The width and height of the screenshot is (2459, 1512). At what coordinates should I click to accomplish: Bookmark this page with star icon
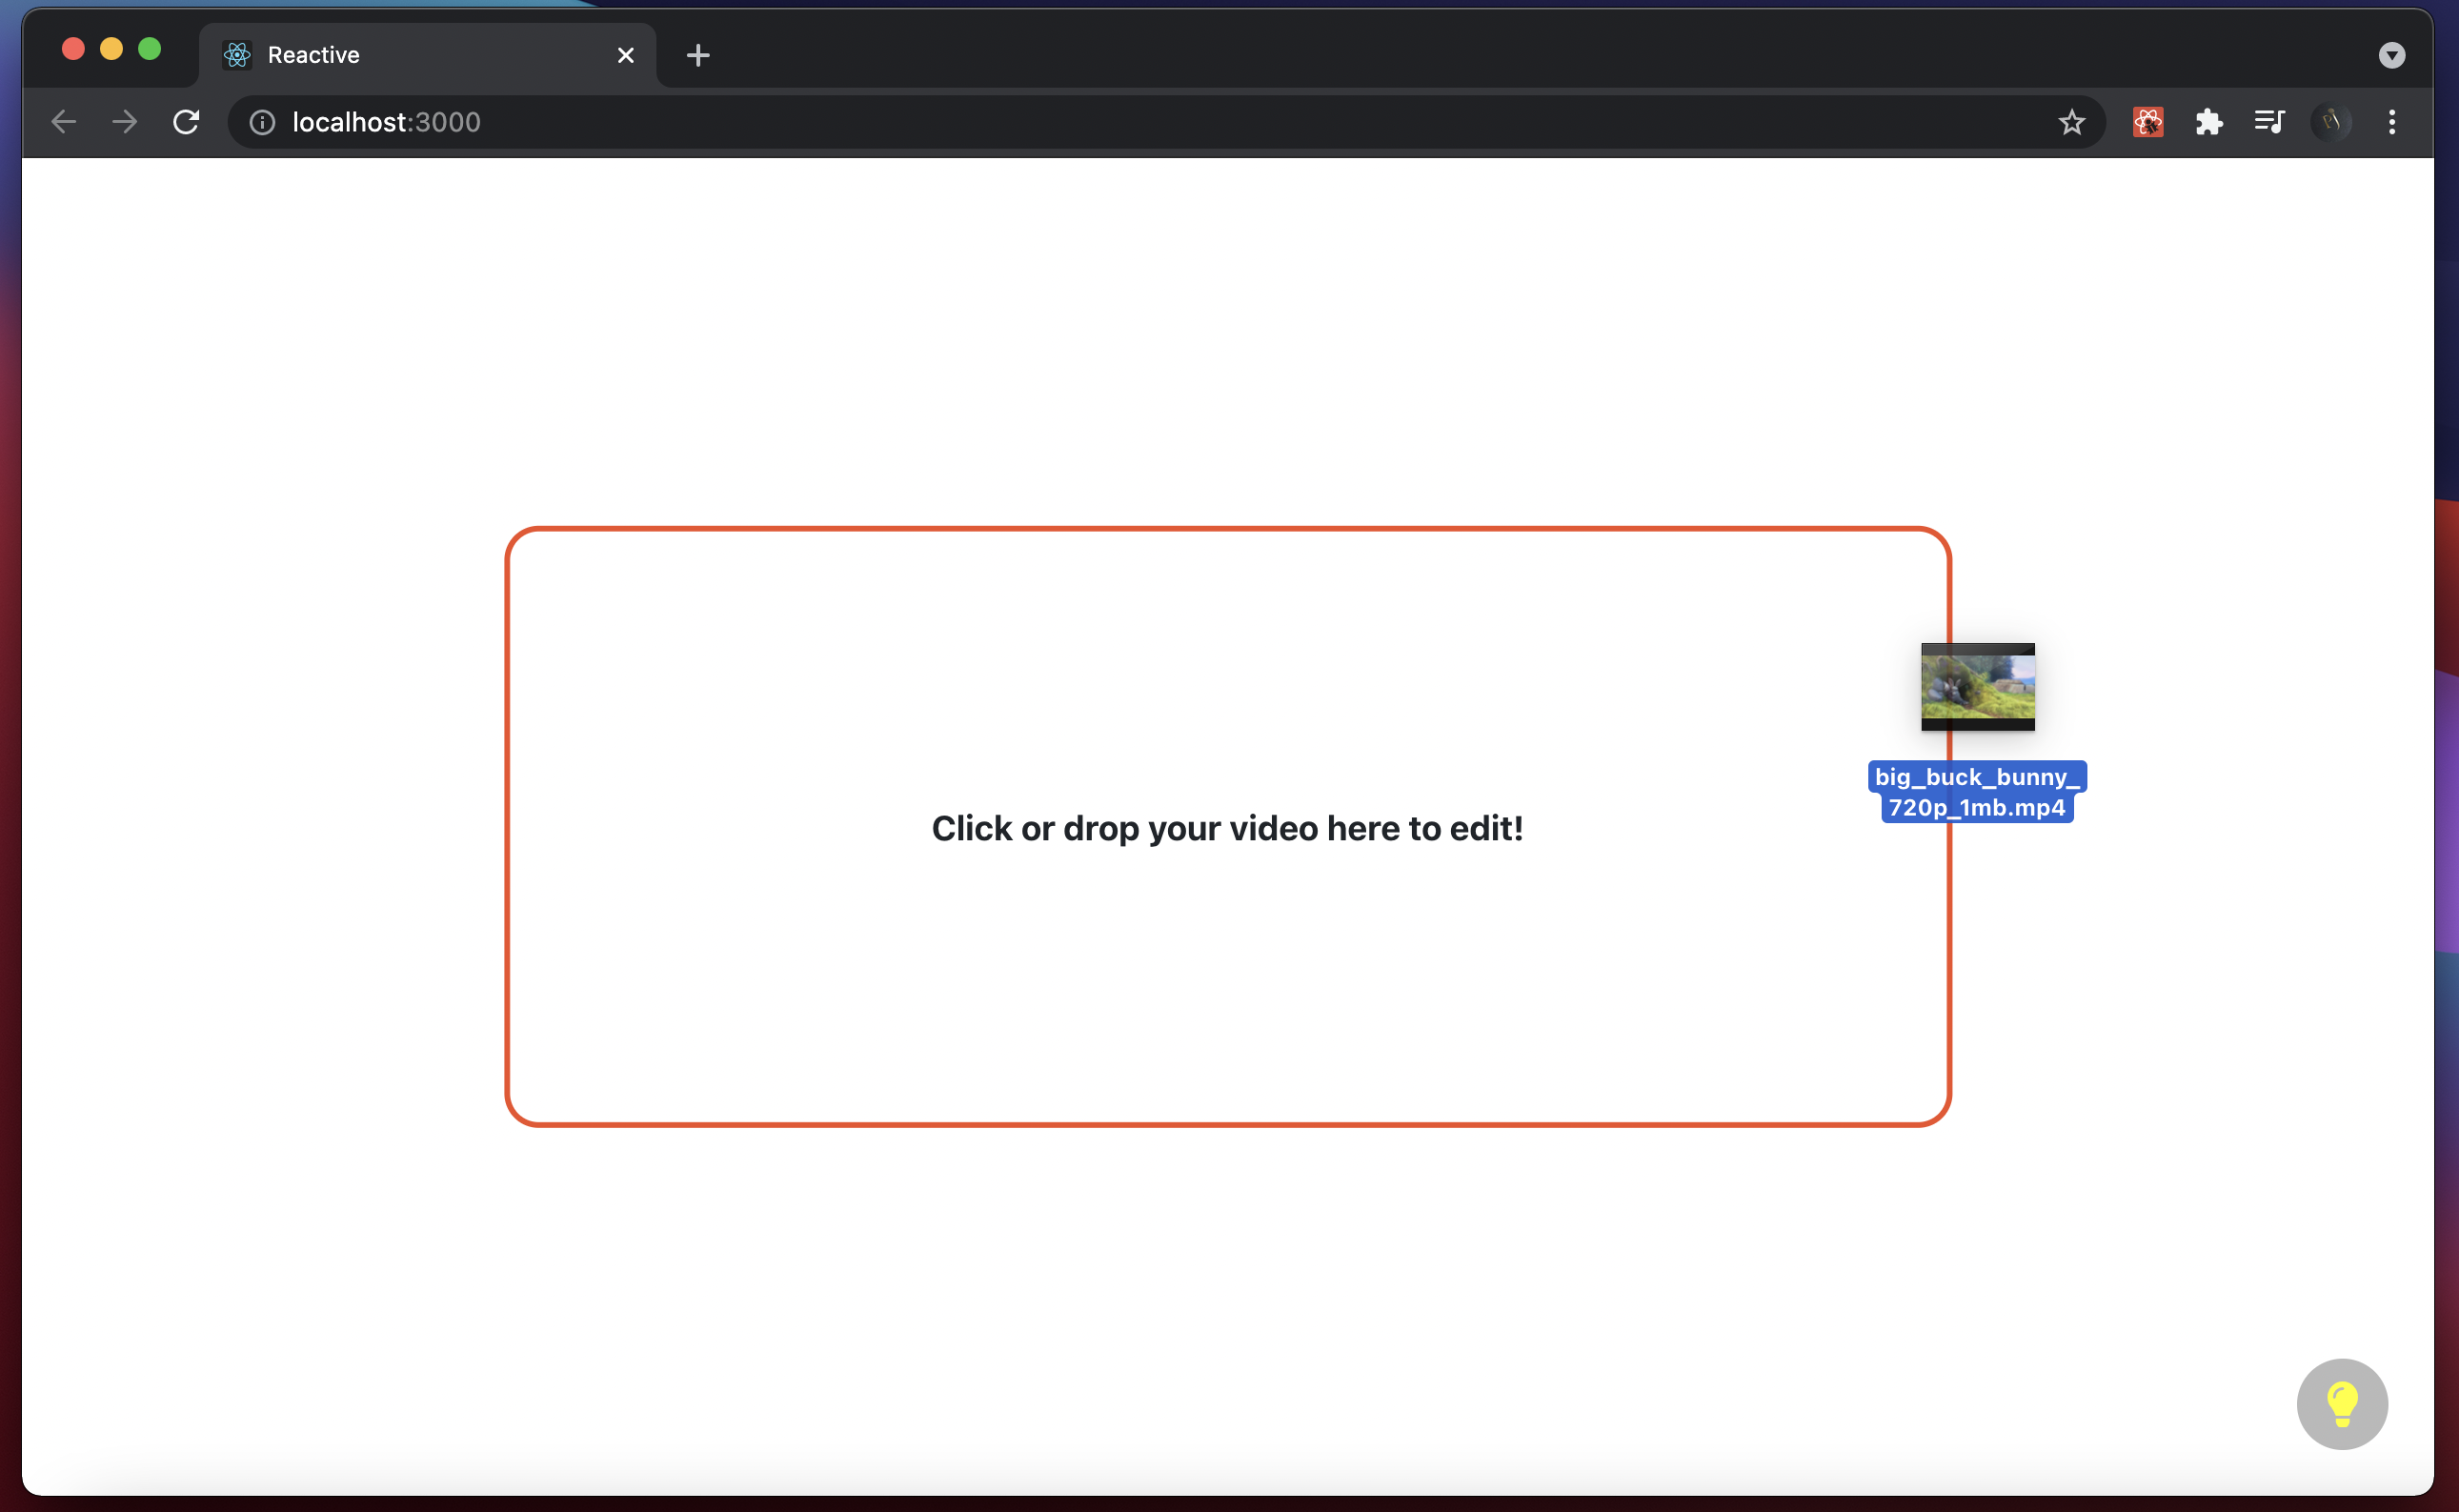tap(2071, 122)
